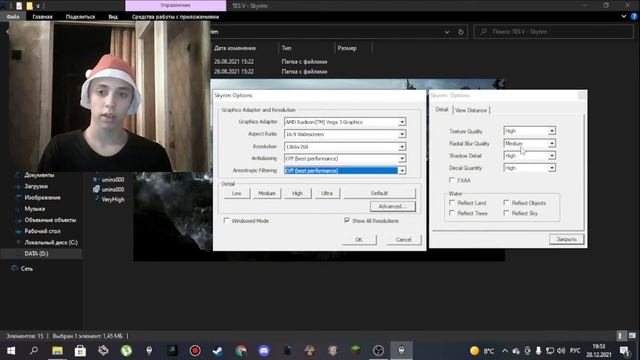Apply the Ultra detail preset
The height and width of the screenshot is (360, 640).
(327, 193)
